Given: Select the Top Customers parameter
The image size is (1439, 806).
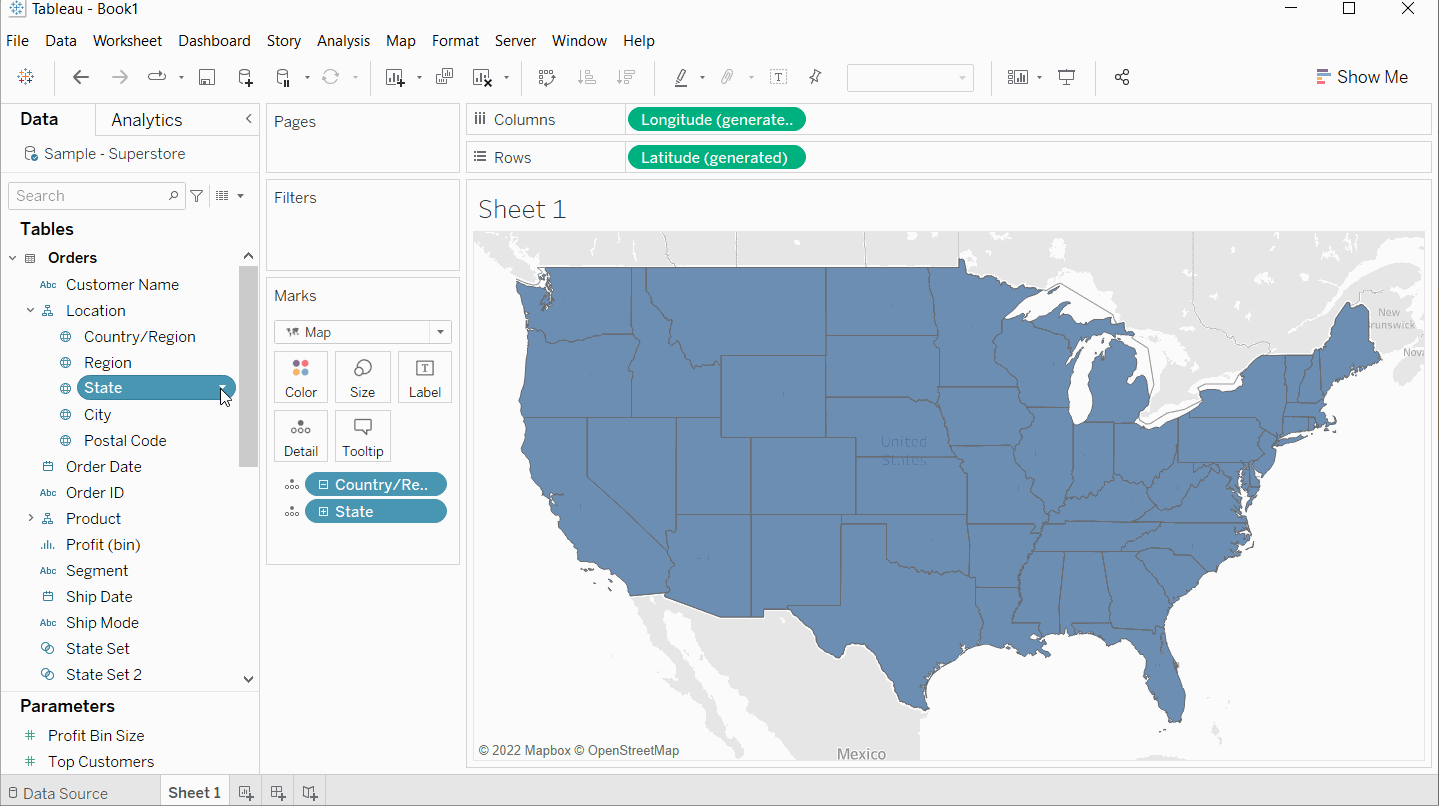Looking at the screenshot, I should point(101,762).
